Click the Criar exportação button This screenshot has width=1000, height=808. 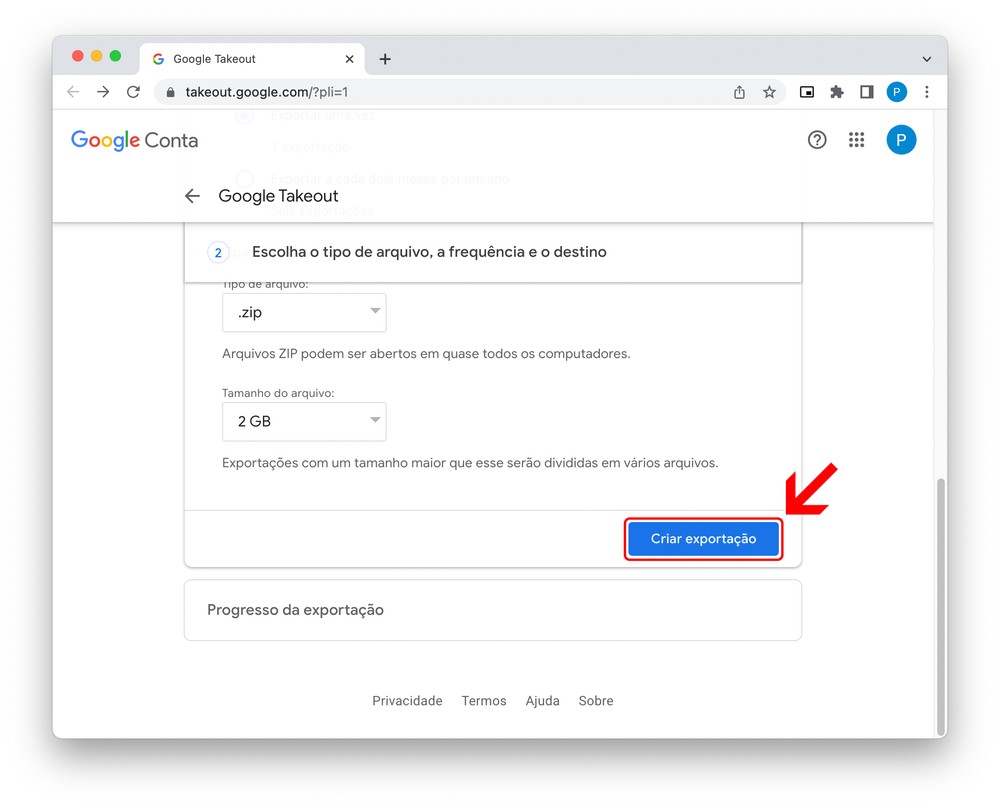[703, 539]
